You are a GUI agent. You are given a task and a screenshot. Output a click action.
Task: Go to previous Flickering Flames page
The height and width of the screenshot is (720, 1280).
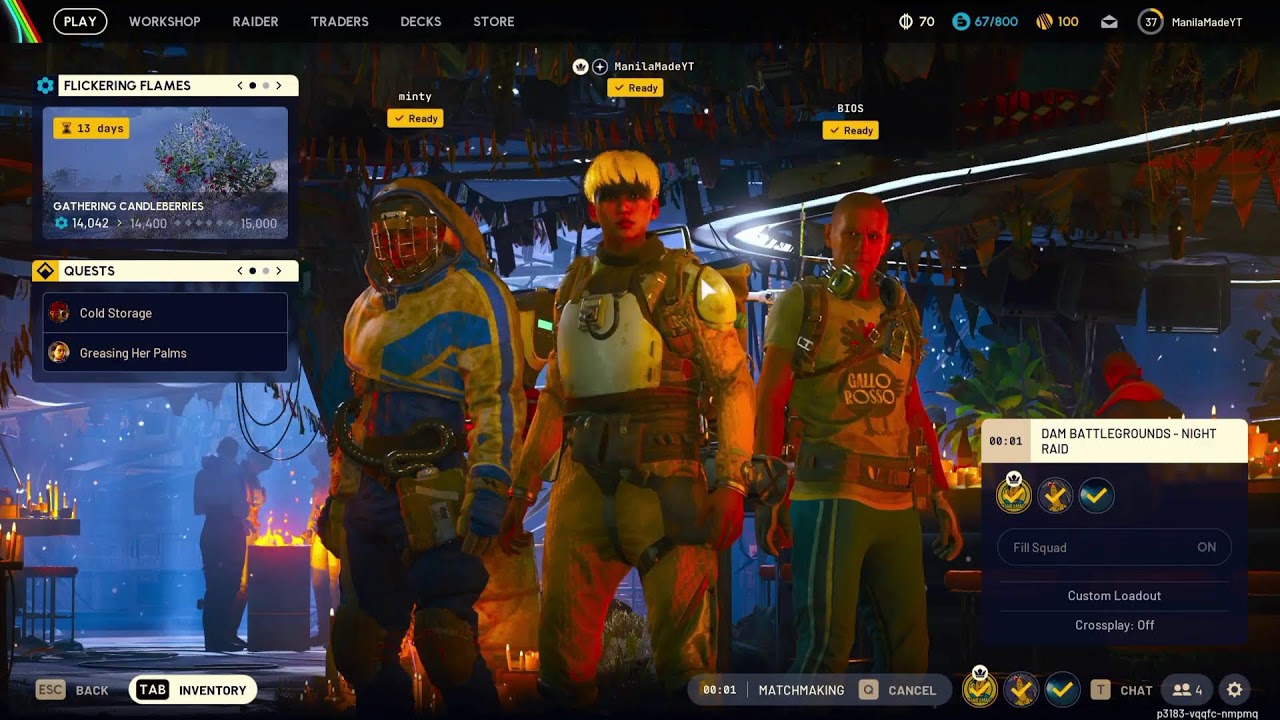[x=240, y=85]
